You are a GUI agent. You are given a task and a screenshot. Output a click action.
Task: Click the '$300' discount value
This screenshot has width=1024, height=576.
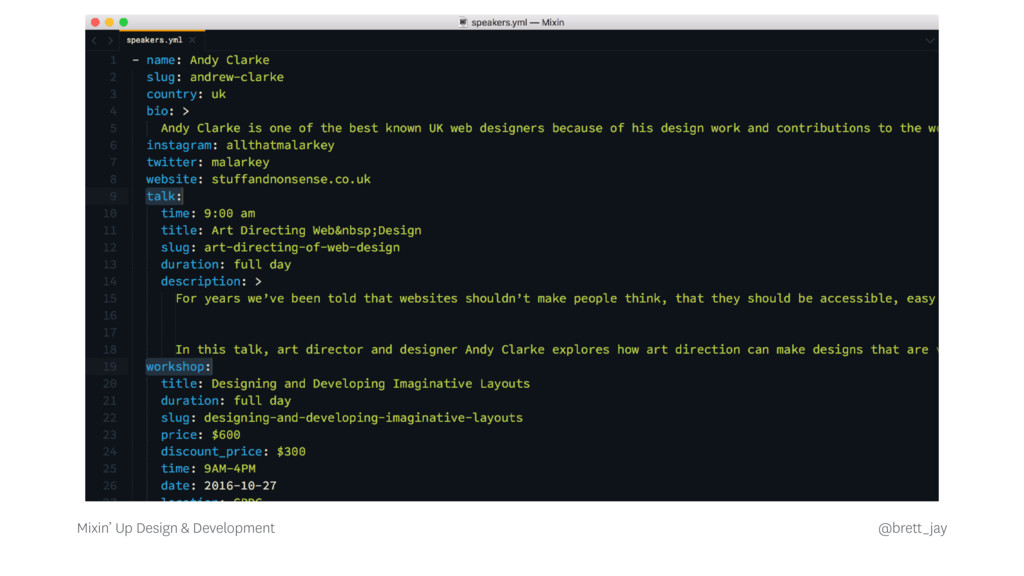(291, 452)
